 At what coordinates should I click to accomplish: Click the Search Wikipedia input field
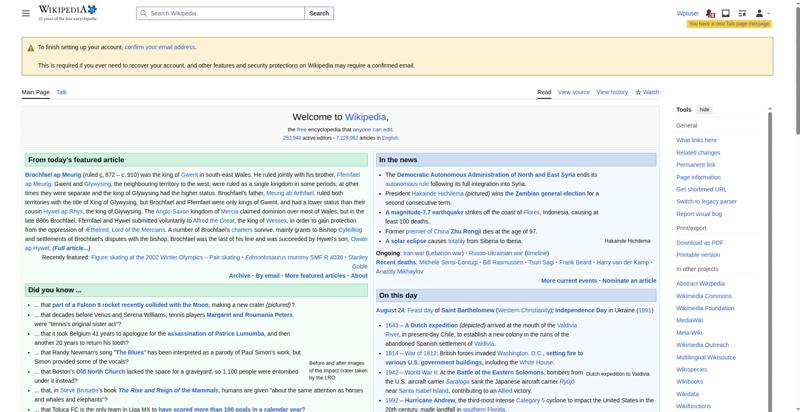[220, 13]
